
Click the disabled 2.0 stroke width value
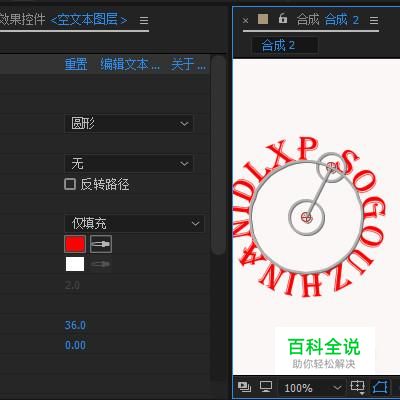72,286
